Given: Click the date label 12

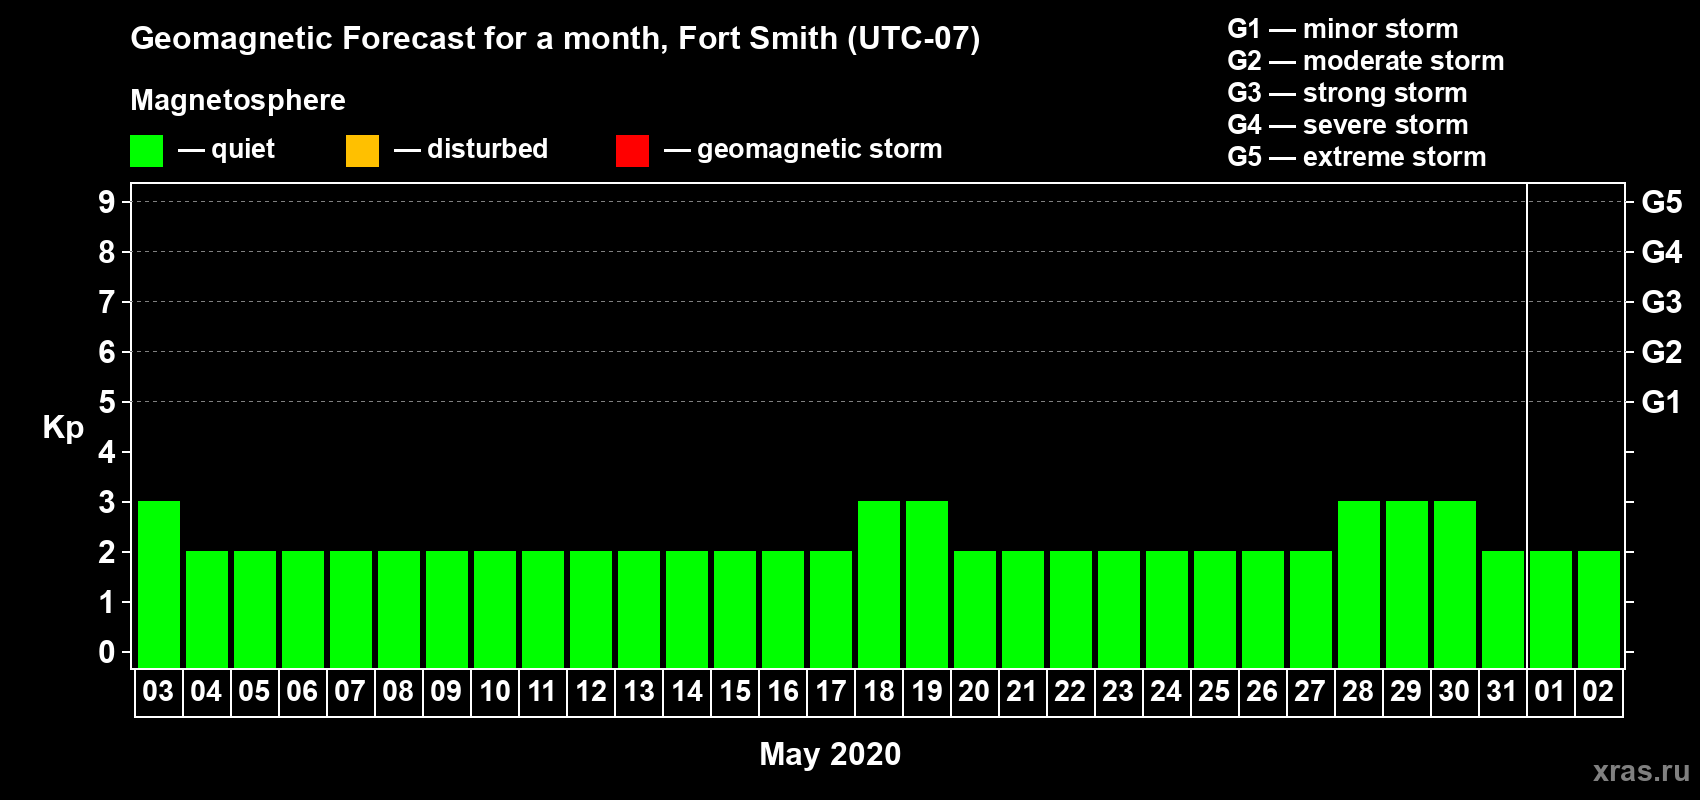Looking at the screenshot, I should (x=590, y=691).
